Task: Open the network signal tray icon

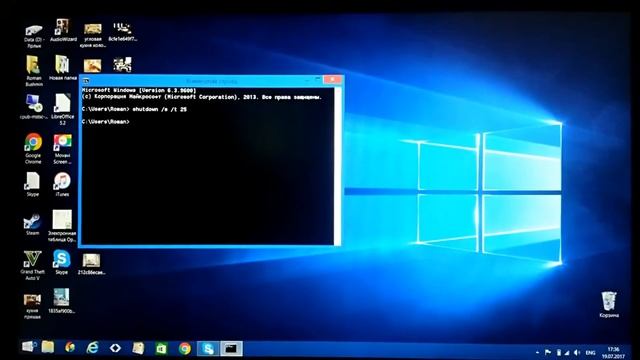Action: coord(567,352)
